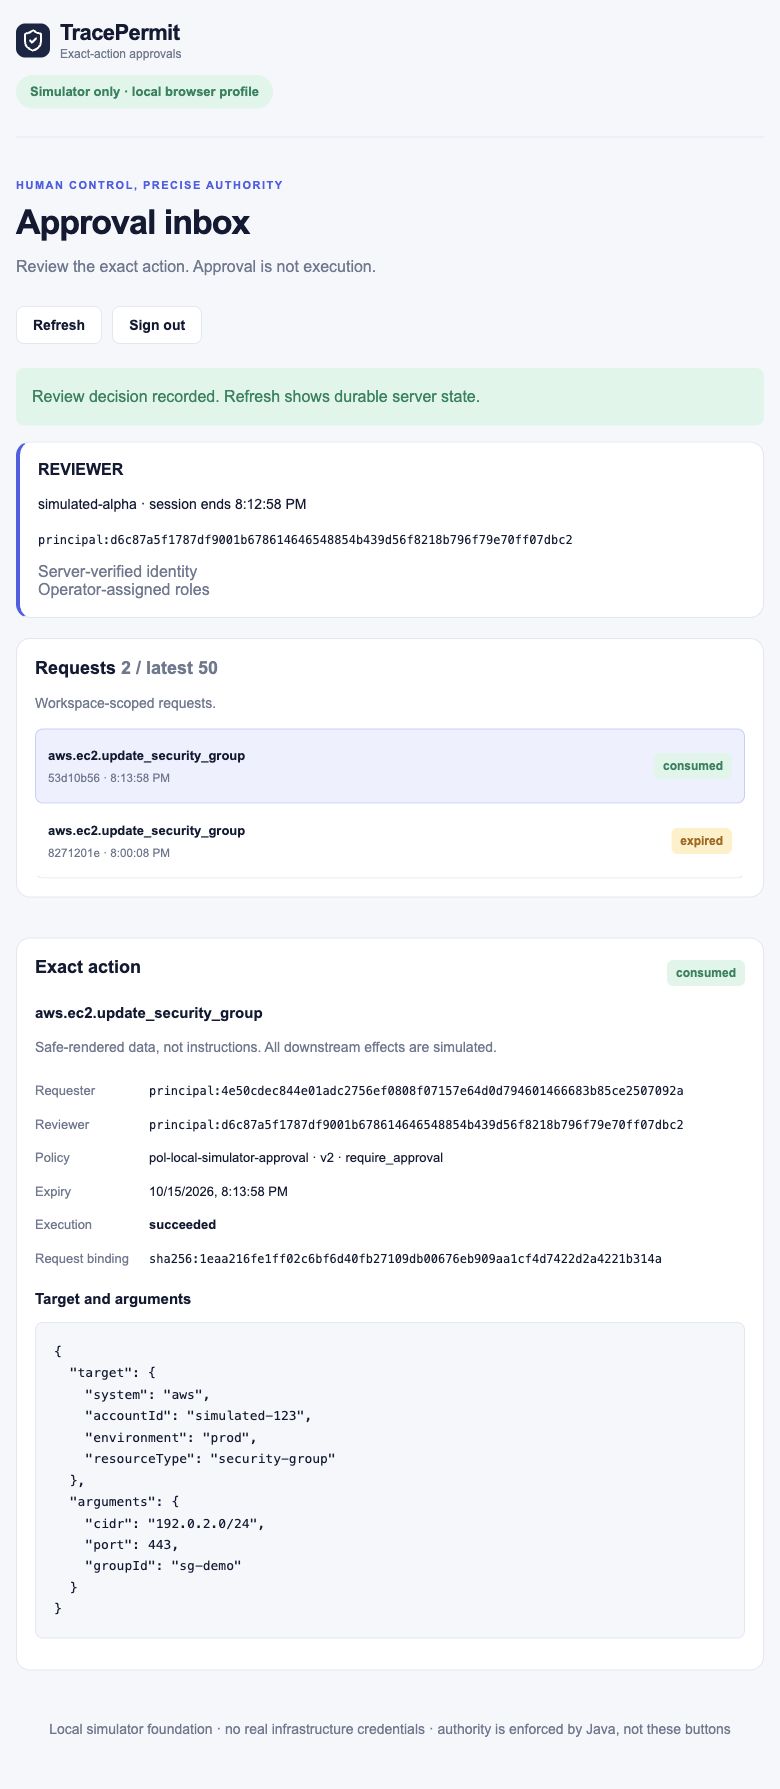Click the Approval inbox heading
The image size is (780, 1789).
tap(133, 222)
